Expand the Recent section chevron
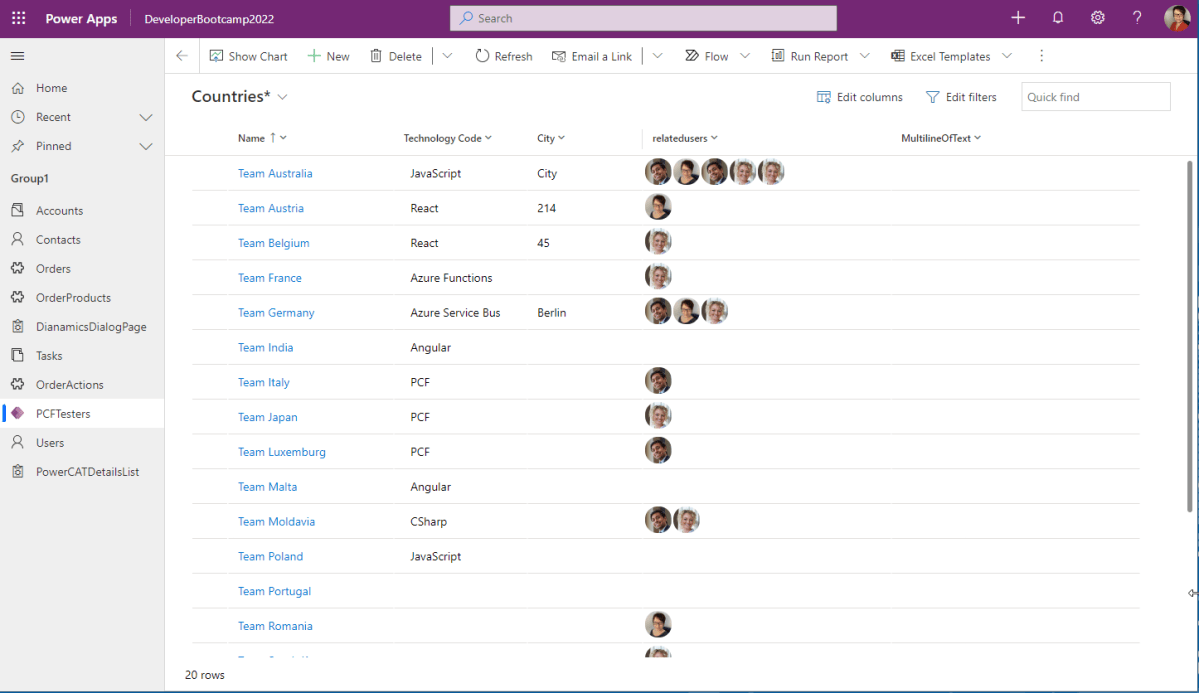Screen dimensions: 1199x693 pyautogui.click(x=146, y=117)
